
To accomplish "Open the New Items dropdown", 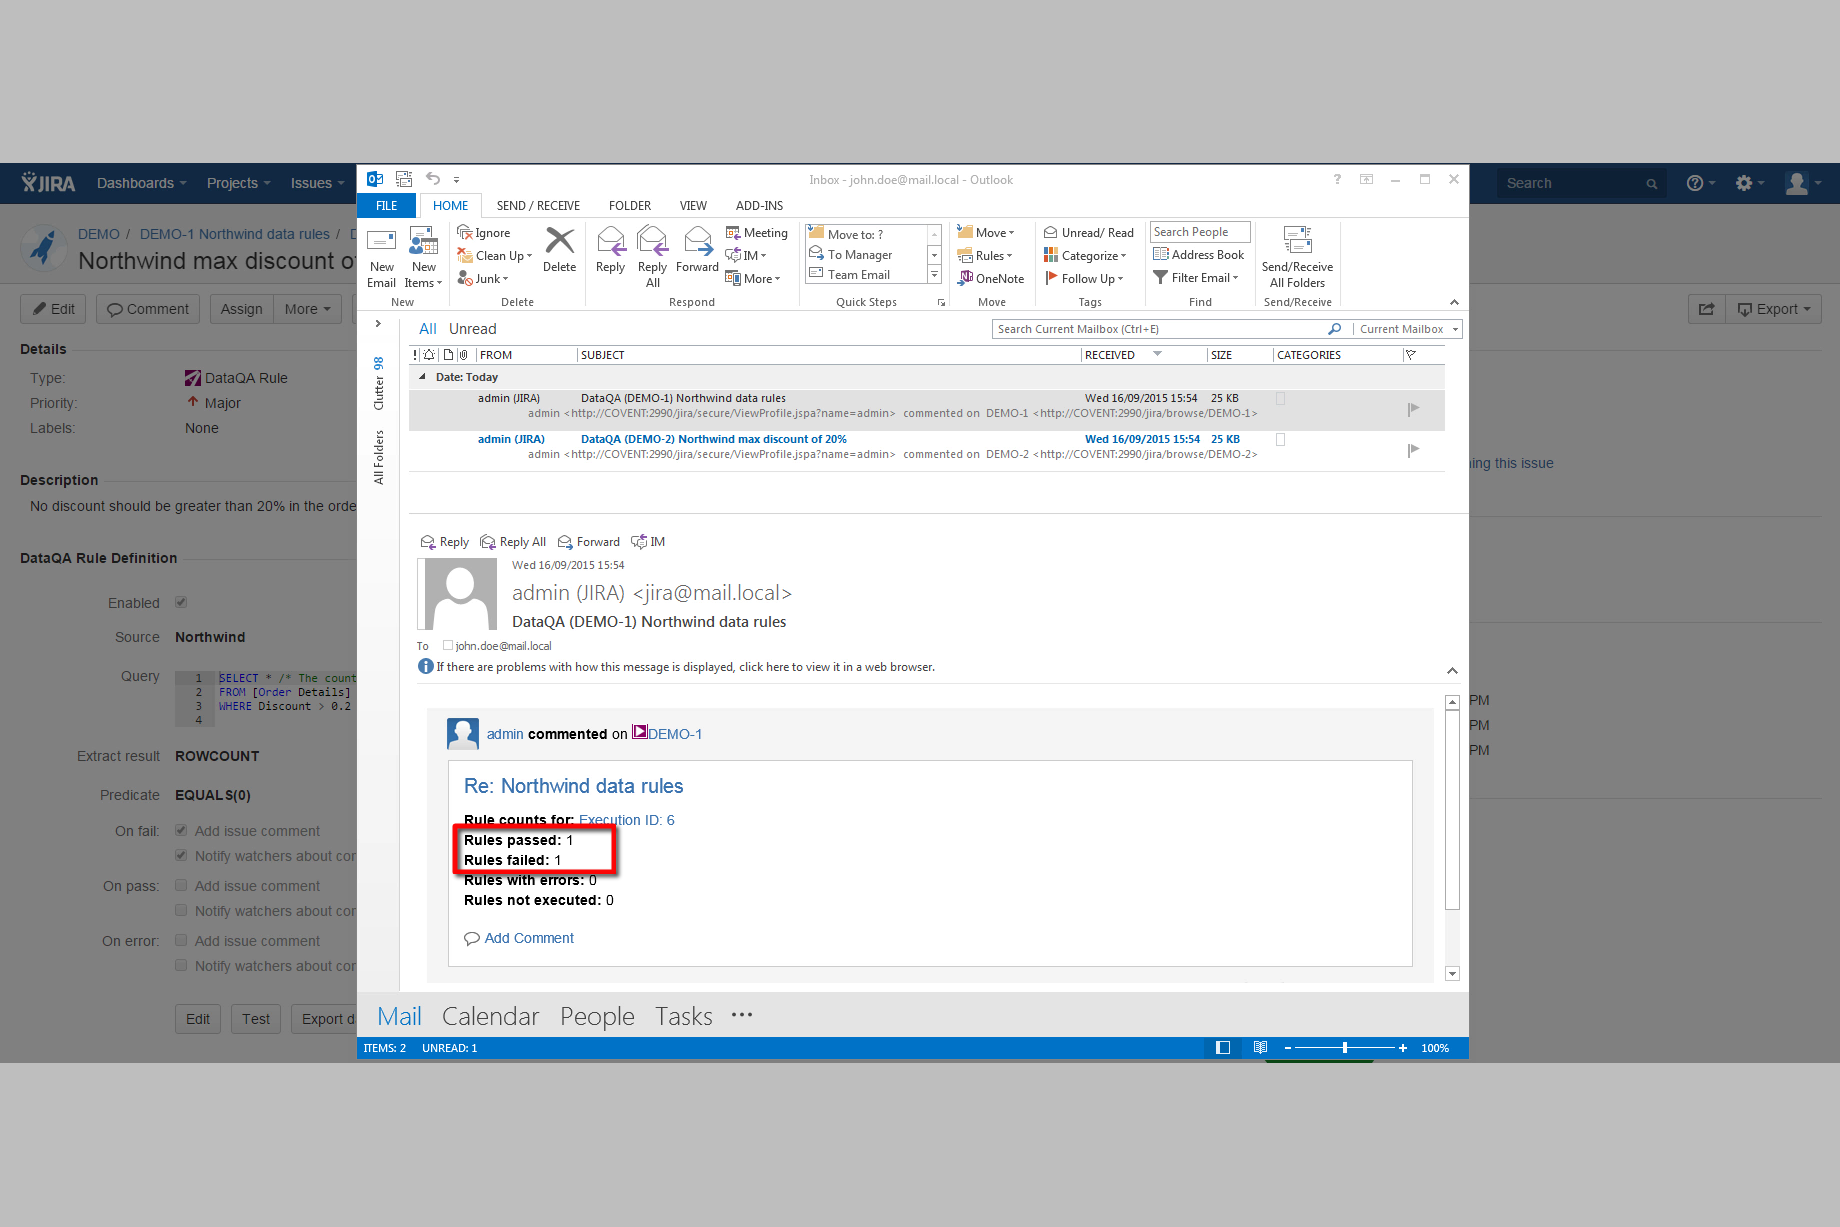I will pos(423,276).
